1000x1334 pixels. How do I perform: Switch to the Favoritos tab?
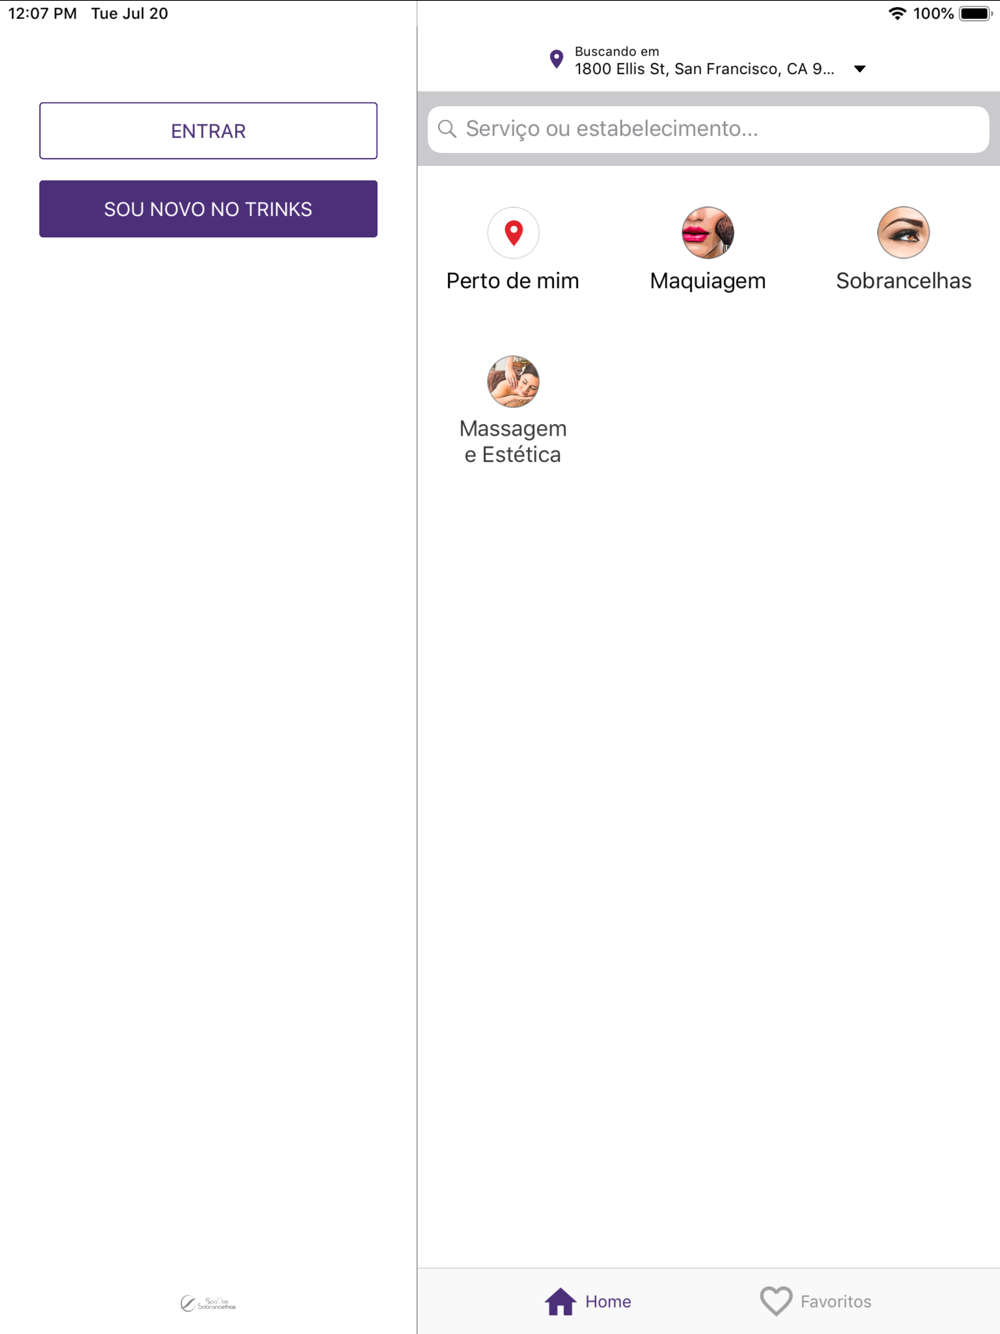point(815,1301)
